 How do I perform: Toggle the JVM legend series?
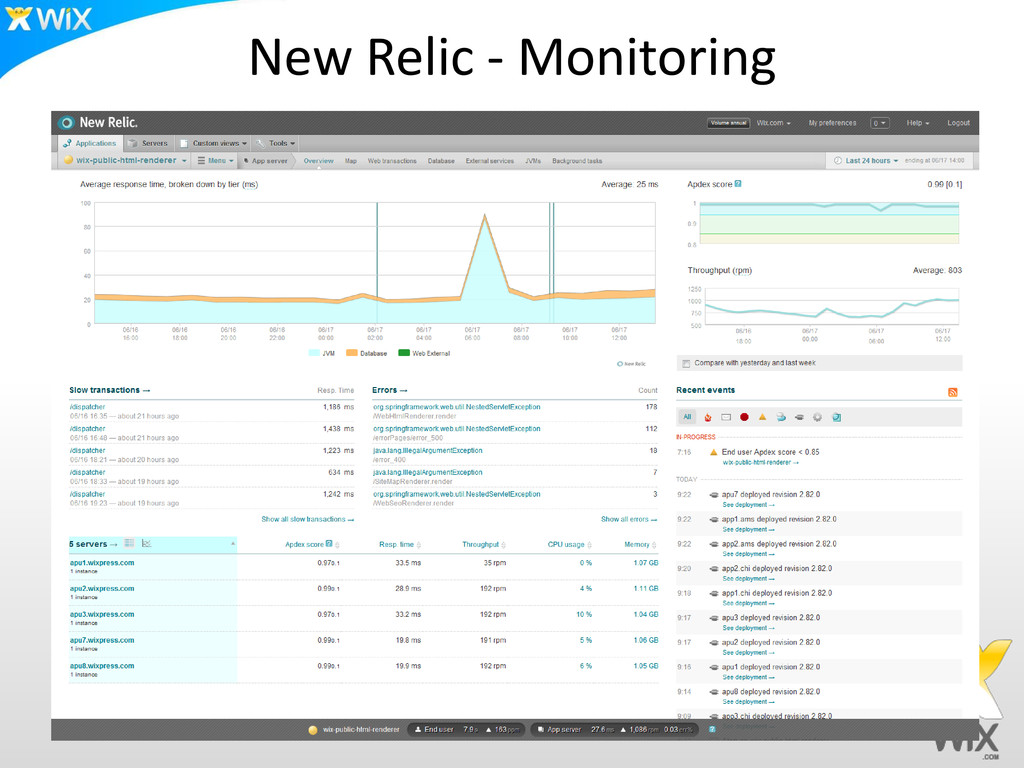coord(321,353)
